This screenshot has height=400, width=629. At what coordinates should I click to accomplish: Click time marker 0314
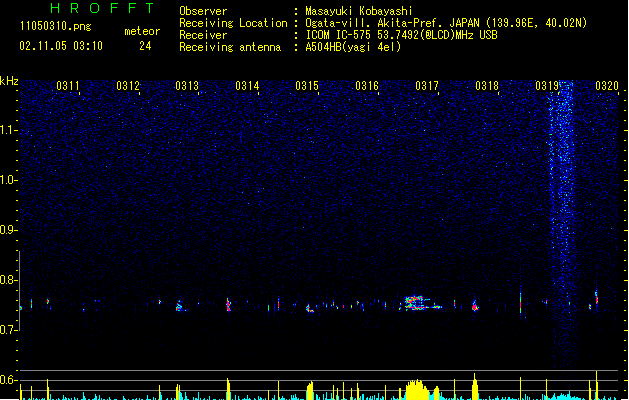click(247, 86)
